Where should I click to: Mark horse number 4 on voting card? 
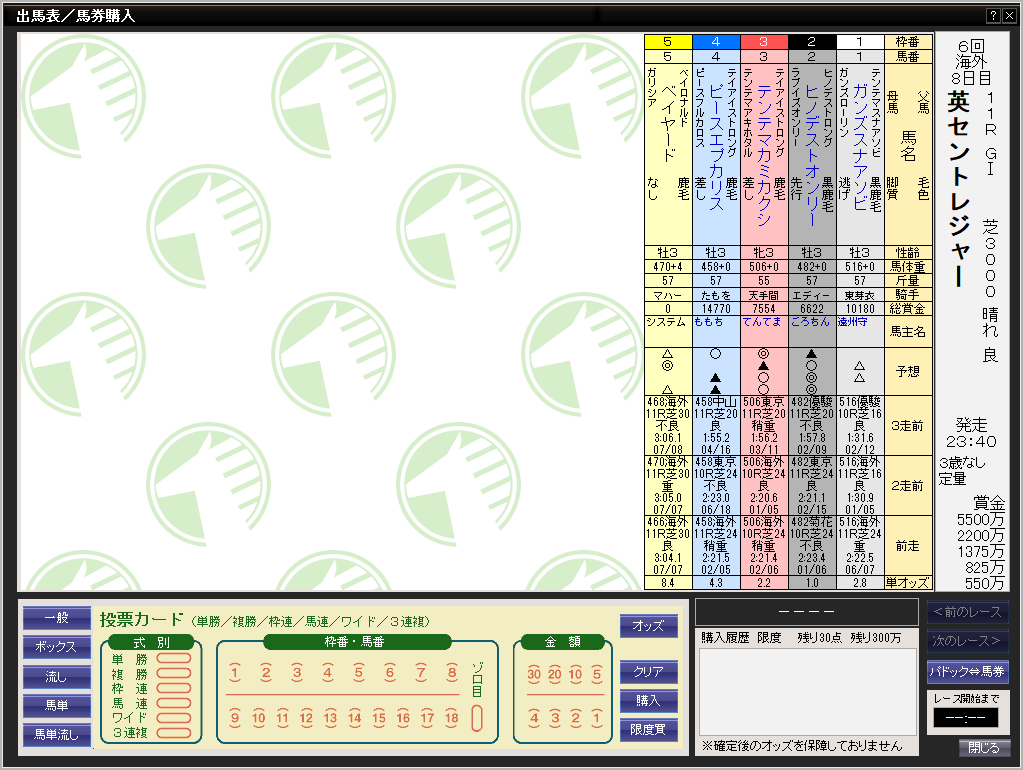(328, 673)
